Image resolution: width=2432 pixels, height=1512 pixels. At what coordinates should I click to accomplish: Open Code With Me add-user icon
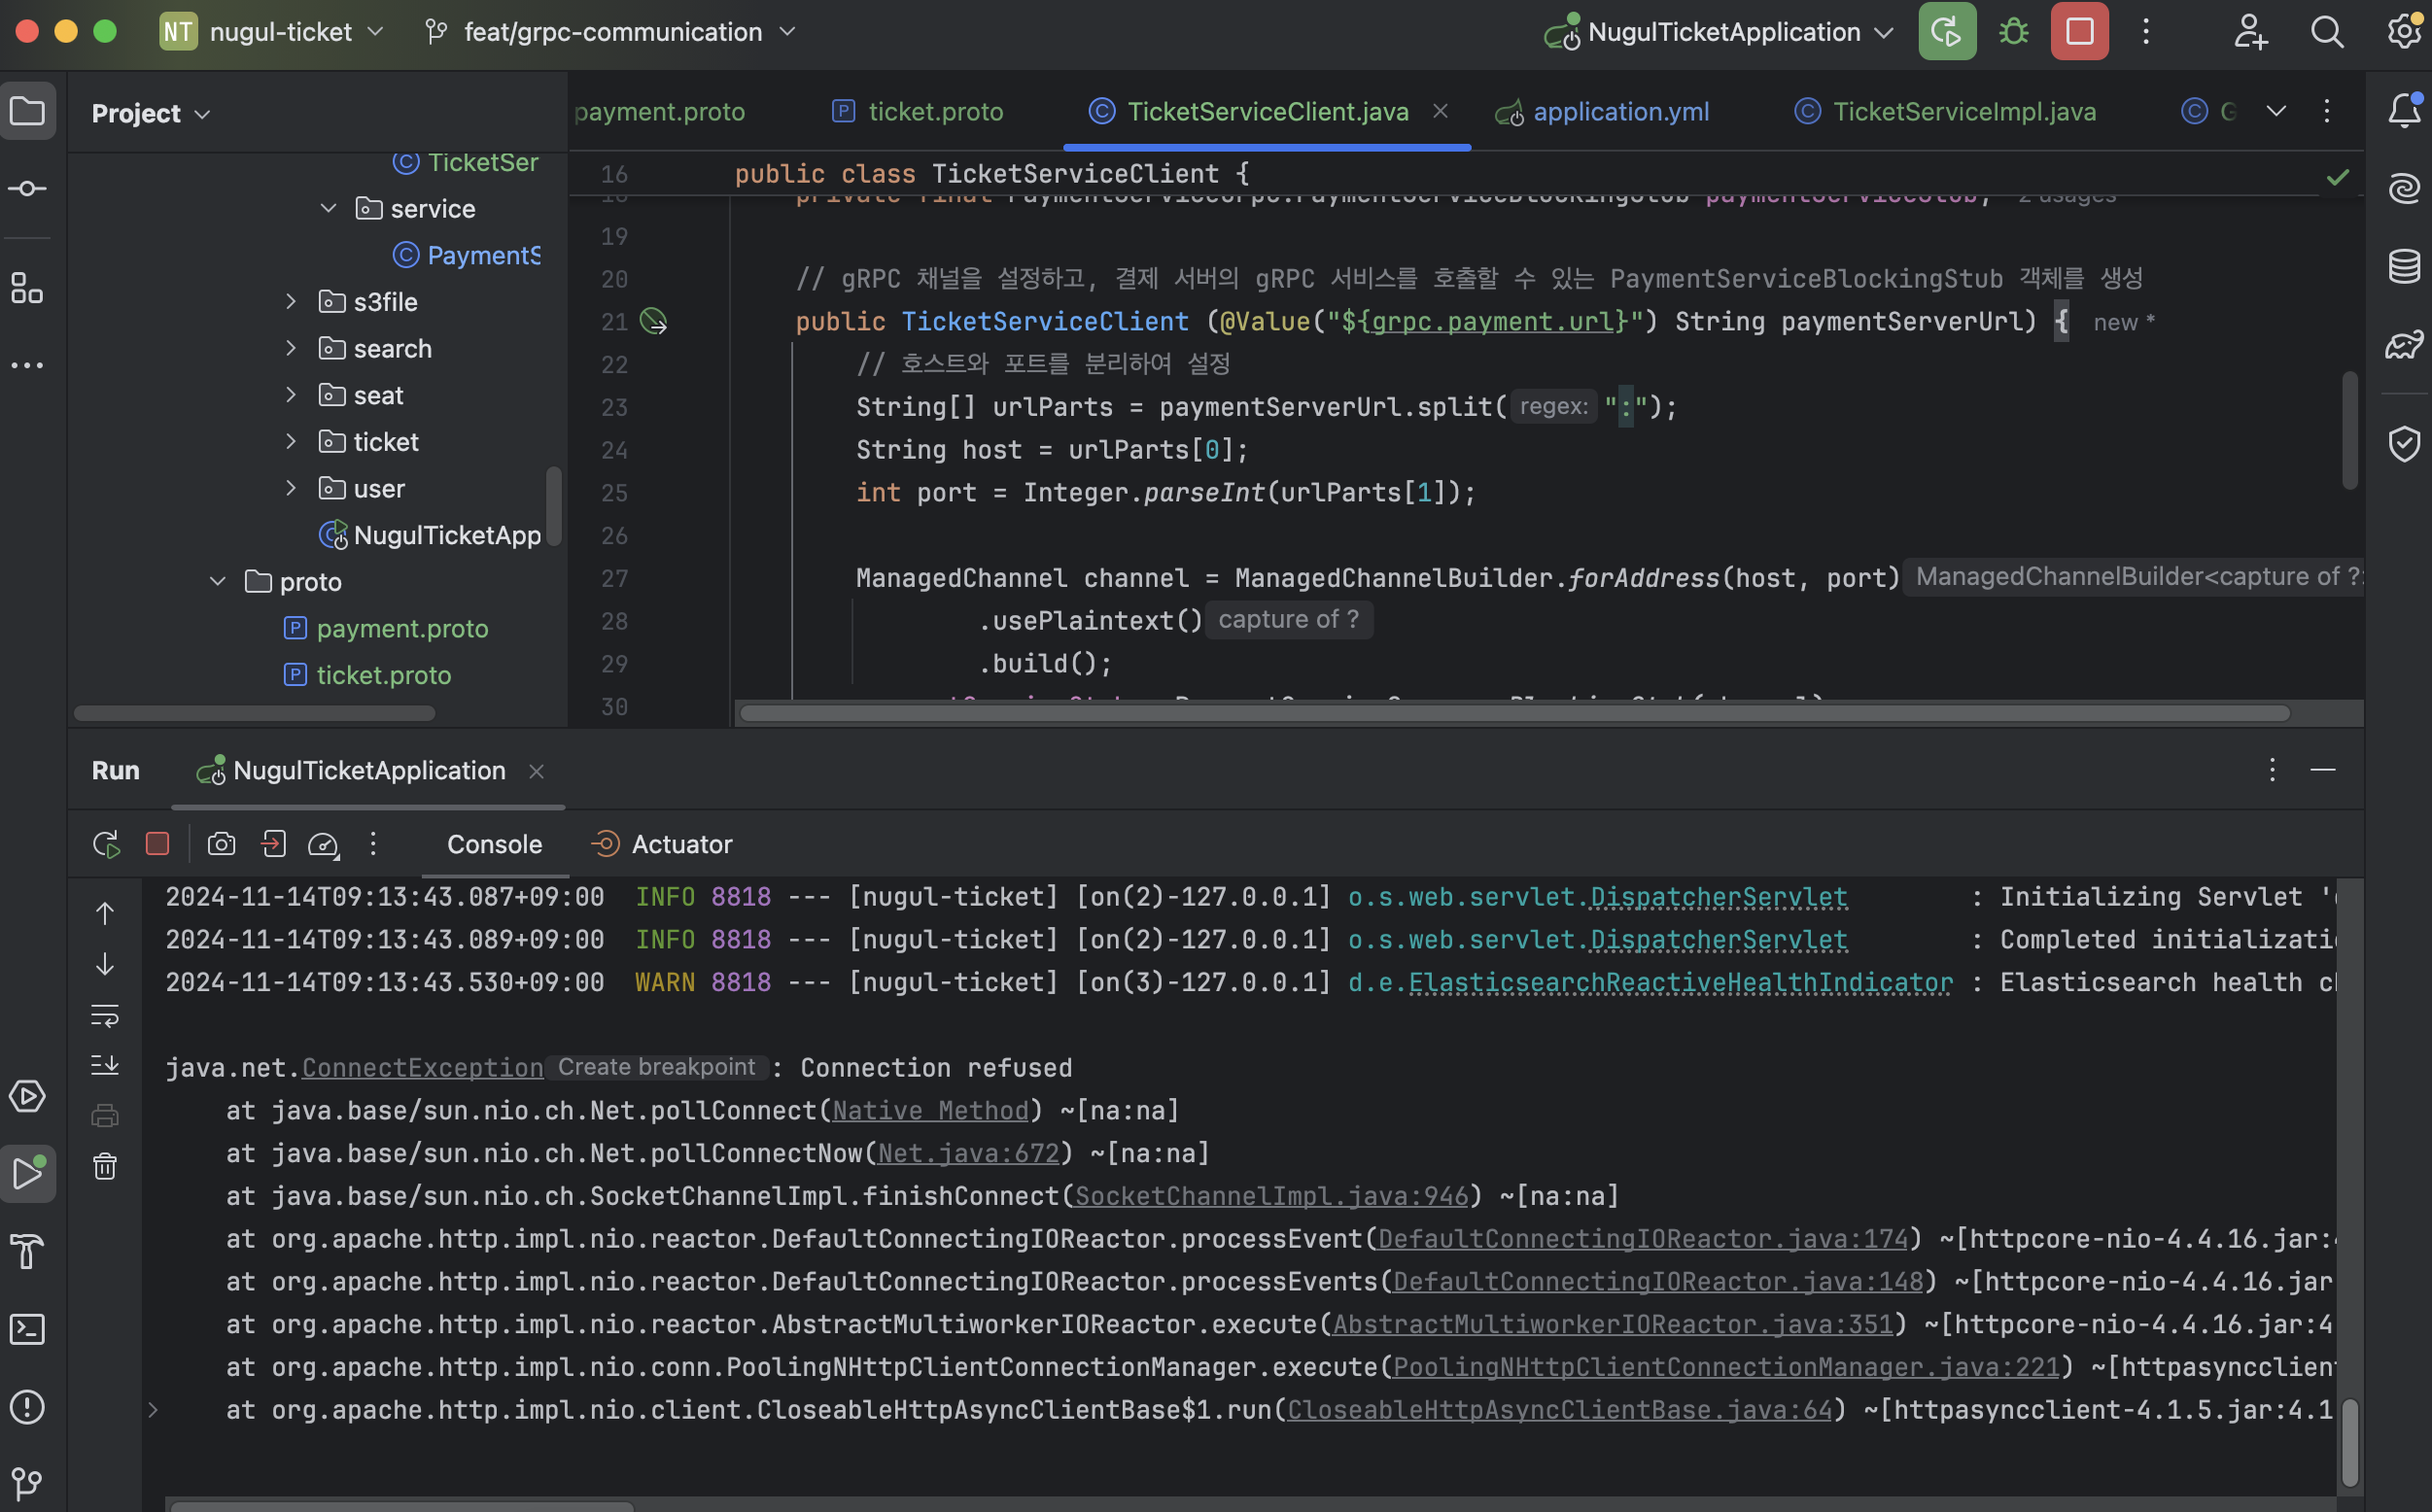pos(2250,32)
